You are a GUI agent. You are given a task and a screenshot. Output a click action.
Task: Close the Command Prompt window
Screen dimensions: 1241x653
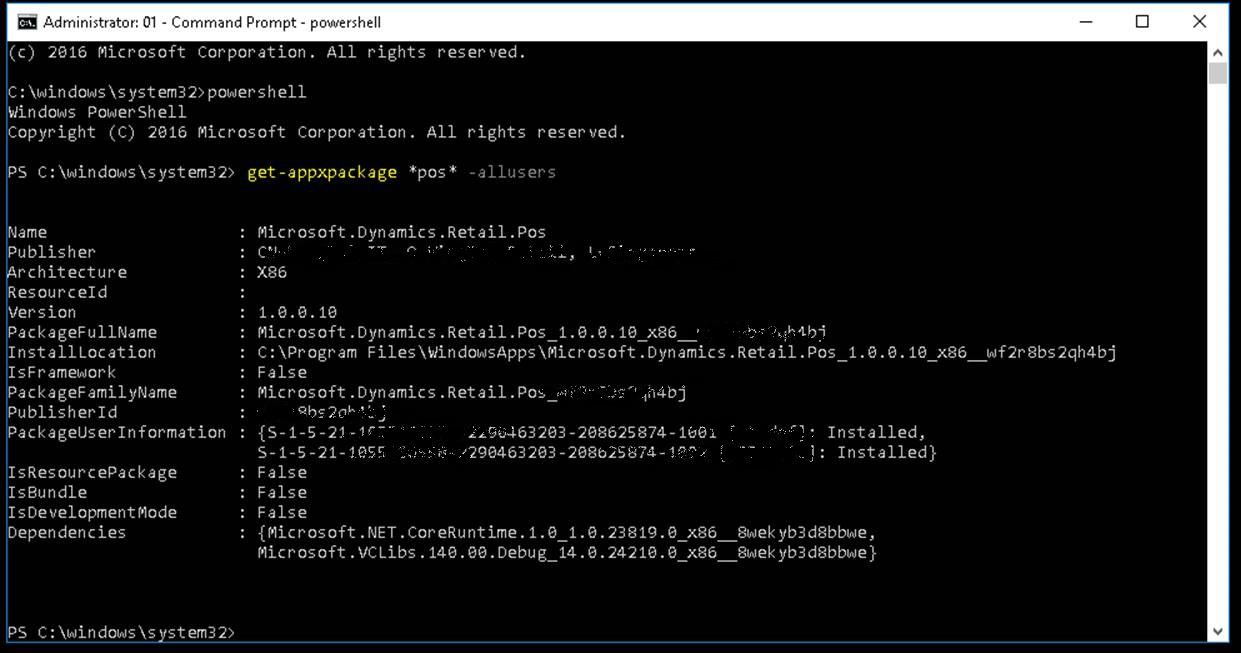pyautogui.click(x=1199, y=21)
